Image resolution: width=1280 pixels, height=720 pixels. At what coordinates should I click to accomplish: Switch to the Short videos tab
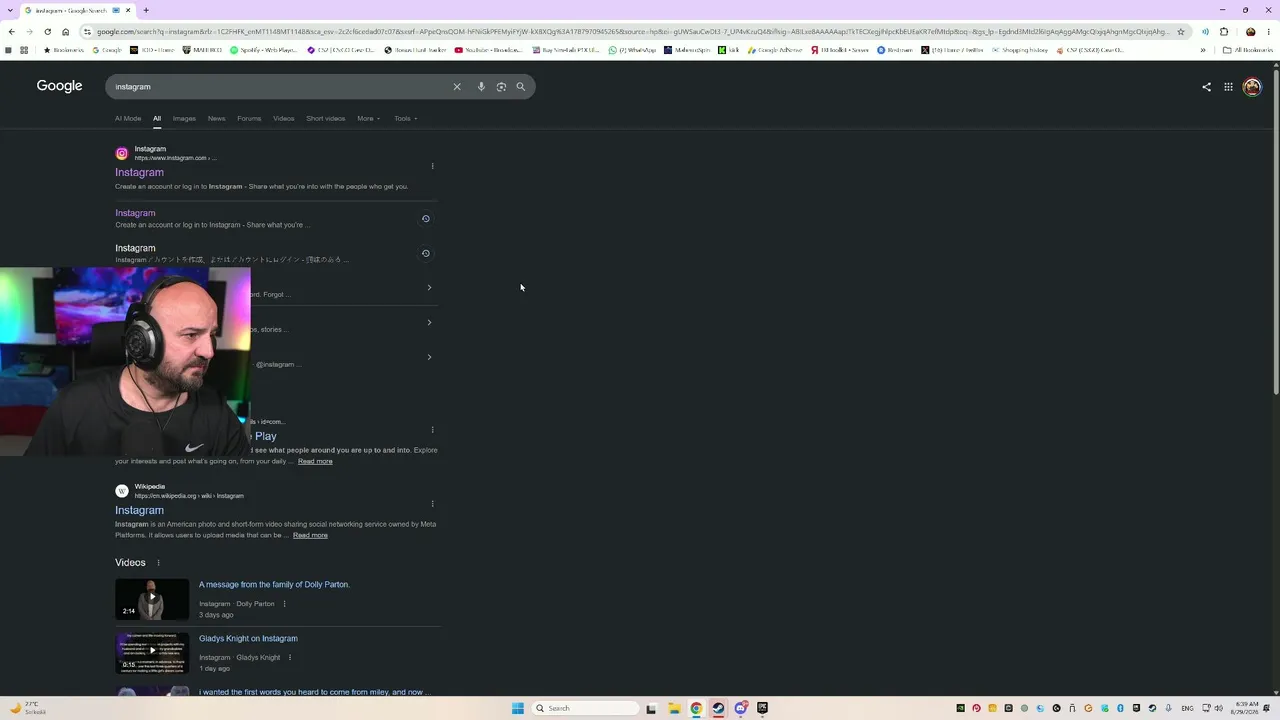325,118
